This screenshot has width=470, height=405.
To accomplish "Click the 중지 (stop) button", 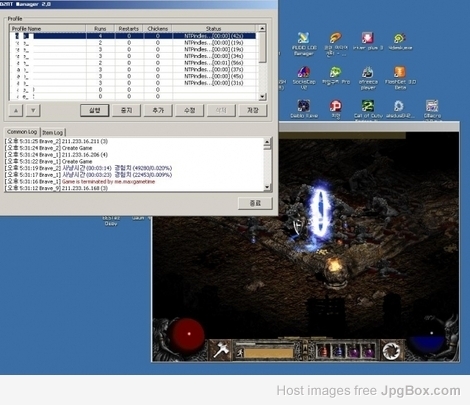I will click(x=126, y=110).
